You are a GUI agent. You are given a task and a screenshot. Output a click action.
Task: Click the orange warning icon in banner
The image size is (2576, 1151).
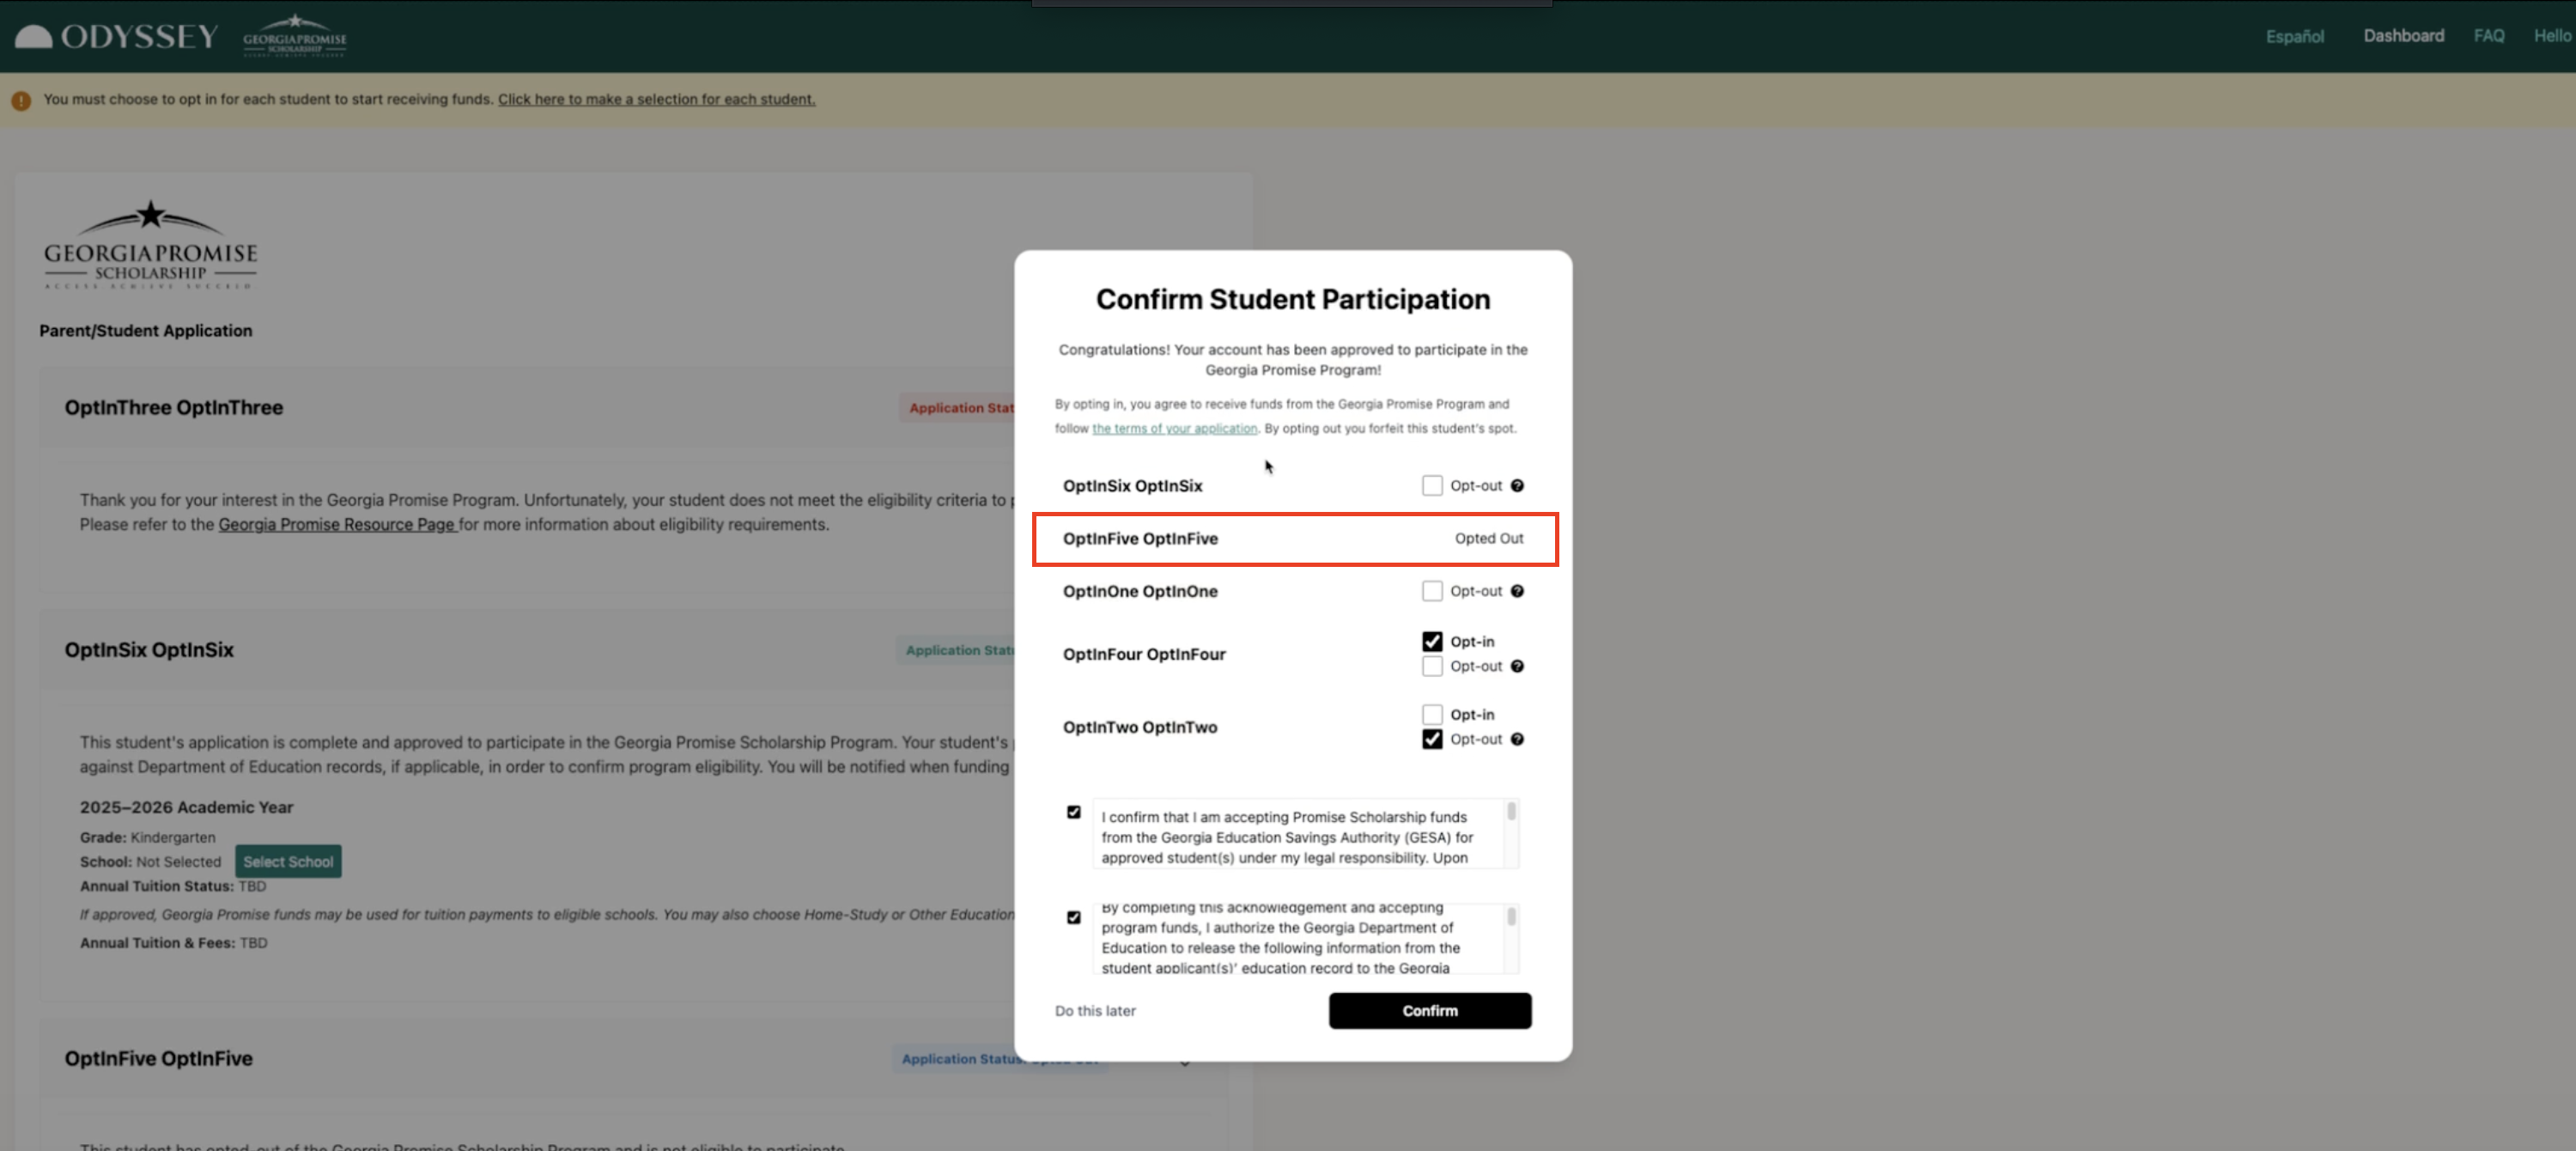coord(21,100)
